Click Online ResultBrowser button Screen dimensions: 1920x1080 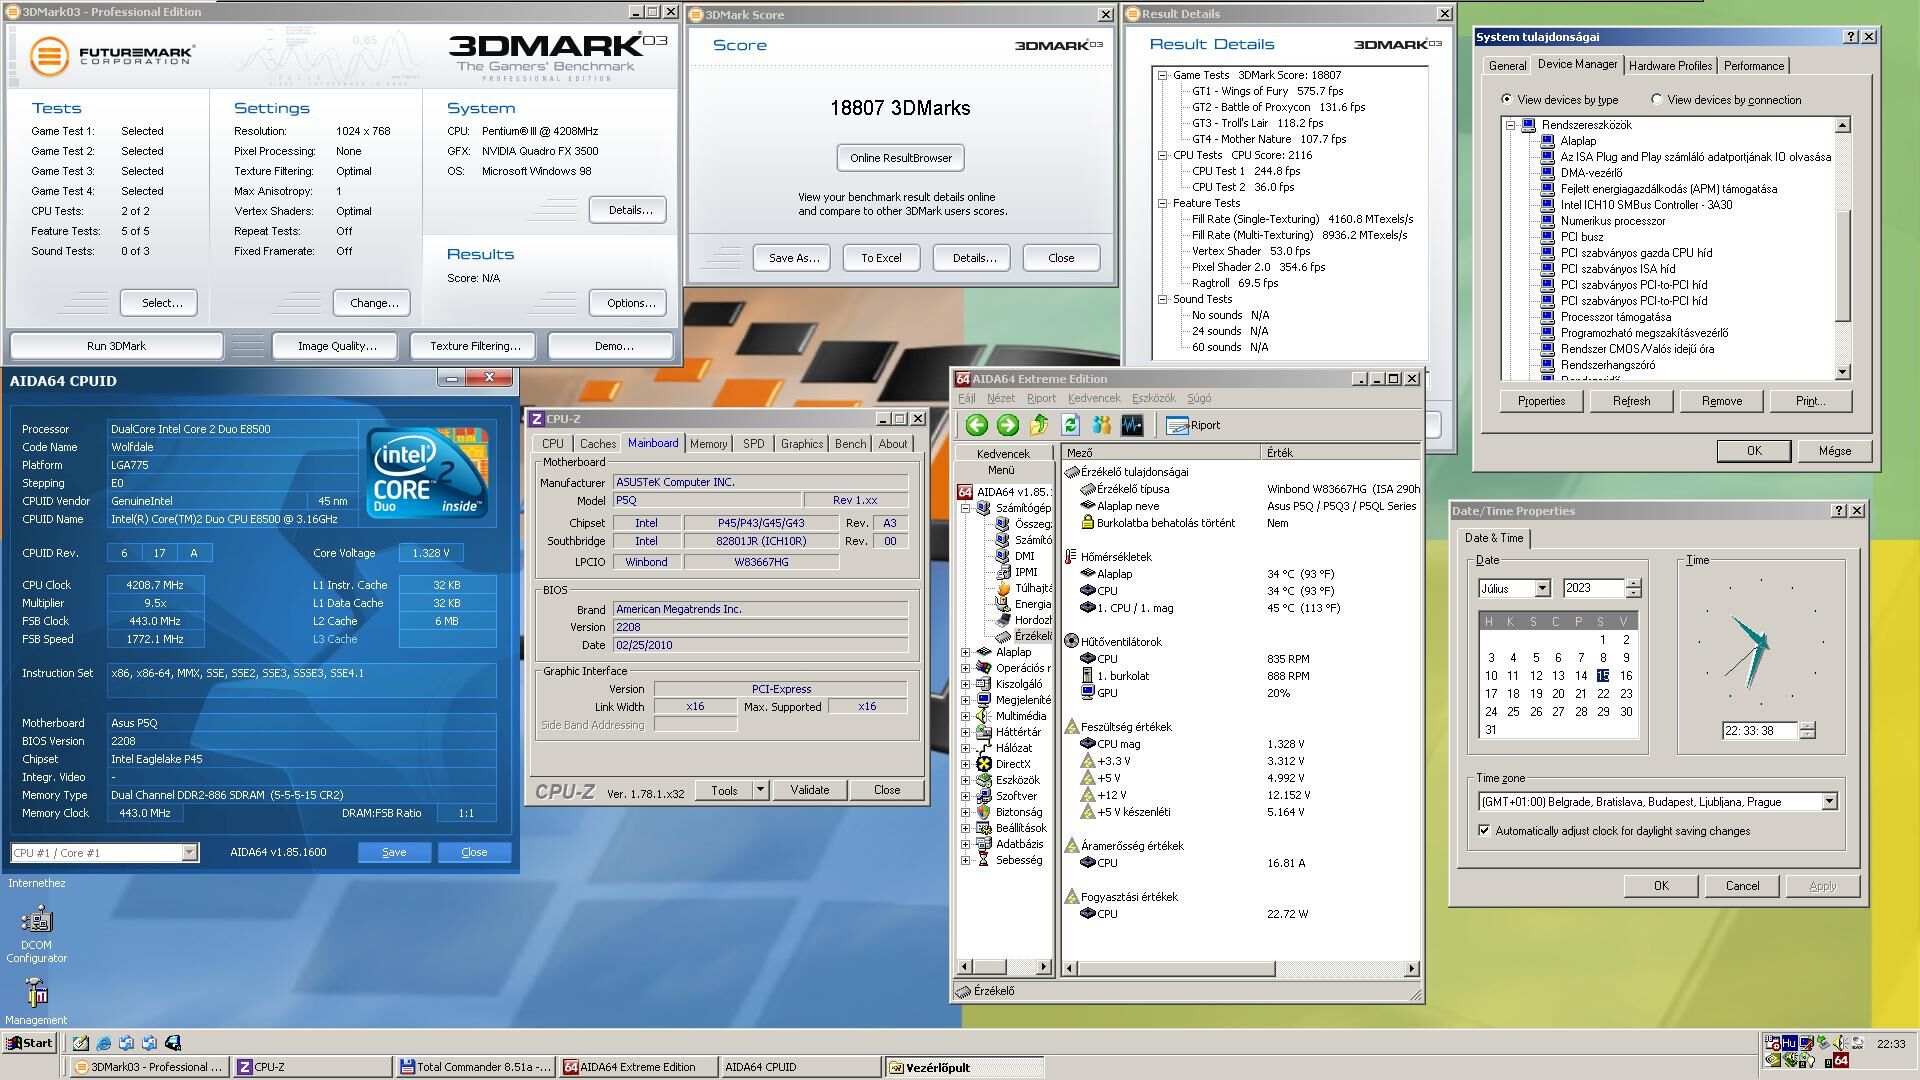point(900,158)
